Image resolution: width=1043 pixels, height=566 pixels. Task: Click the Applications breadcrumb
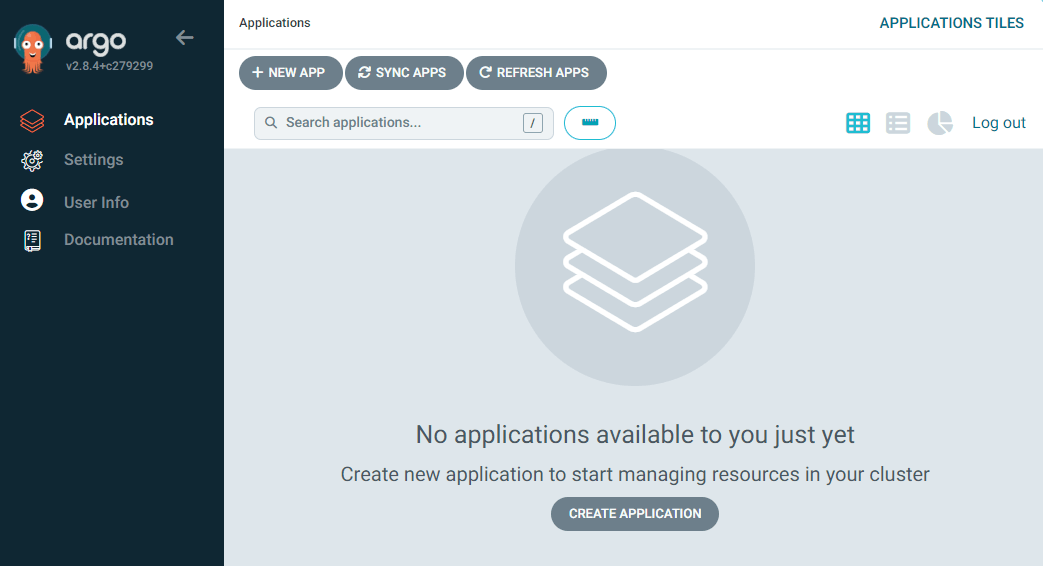pos(275,23)
